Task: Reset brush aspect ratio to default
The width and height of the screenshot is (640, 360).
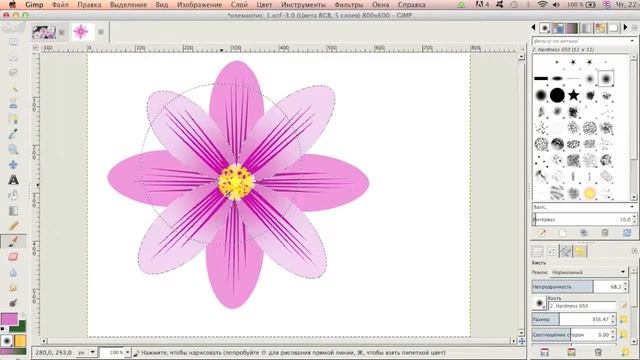Action: [624, 335]
